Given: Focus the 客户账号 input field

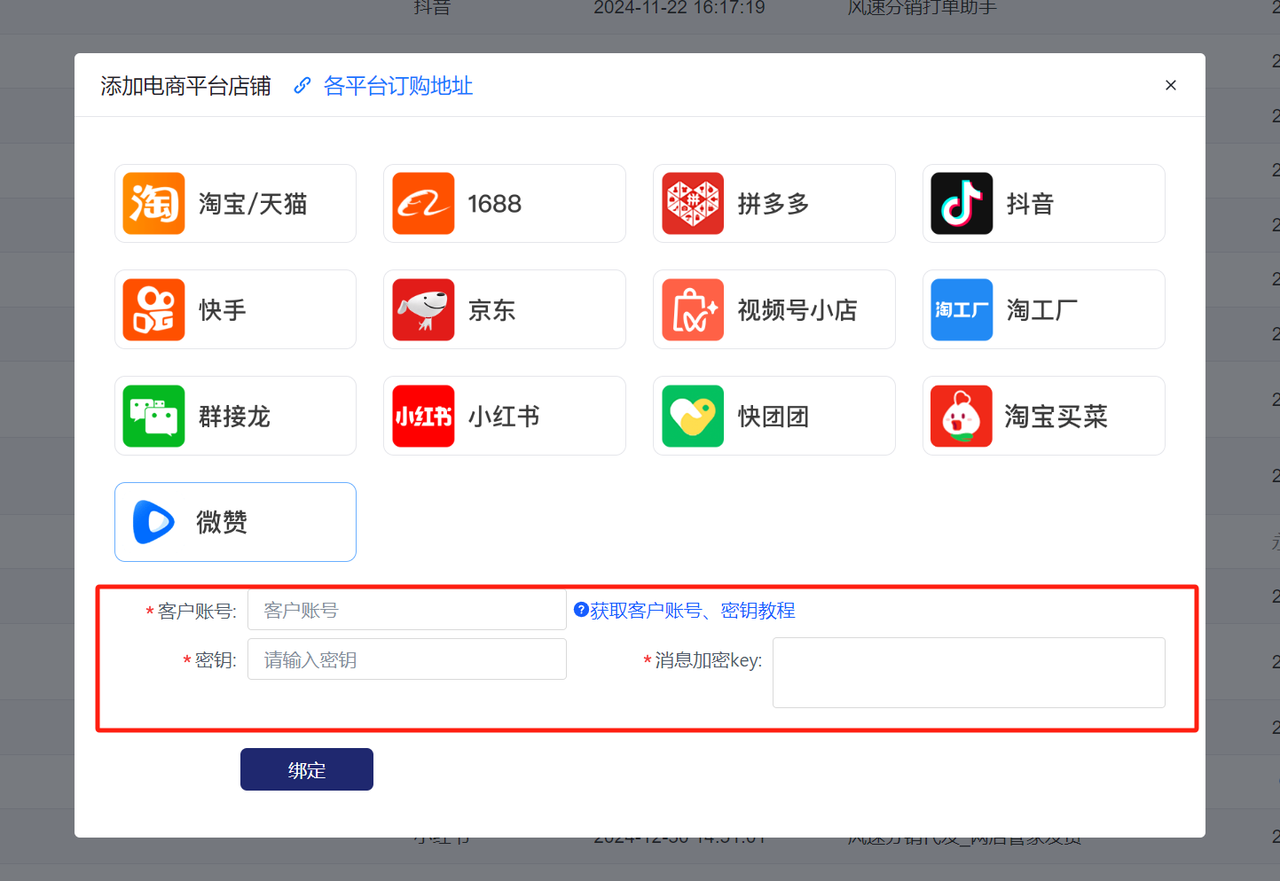Looking at the screenshot, I should coord(406,610).
